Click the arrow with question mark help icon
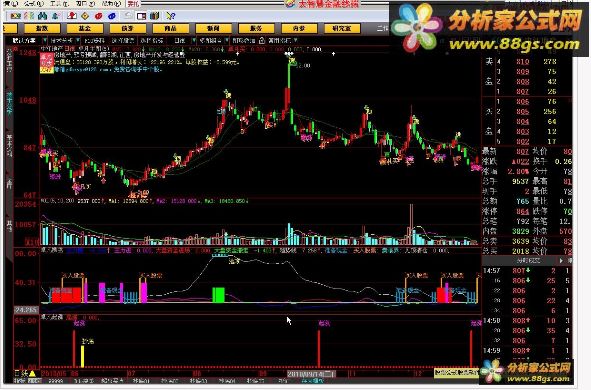591x390 pixels. 170,16
